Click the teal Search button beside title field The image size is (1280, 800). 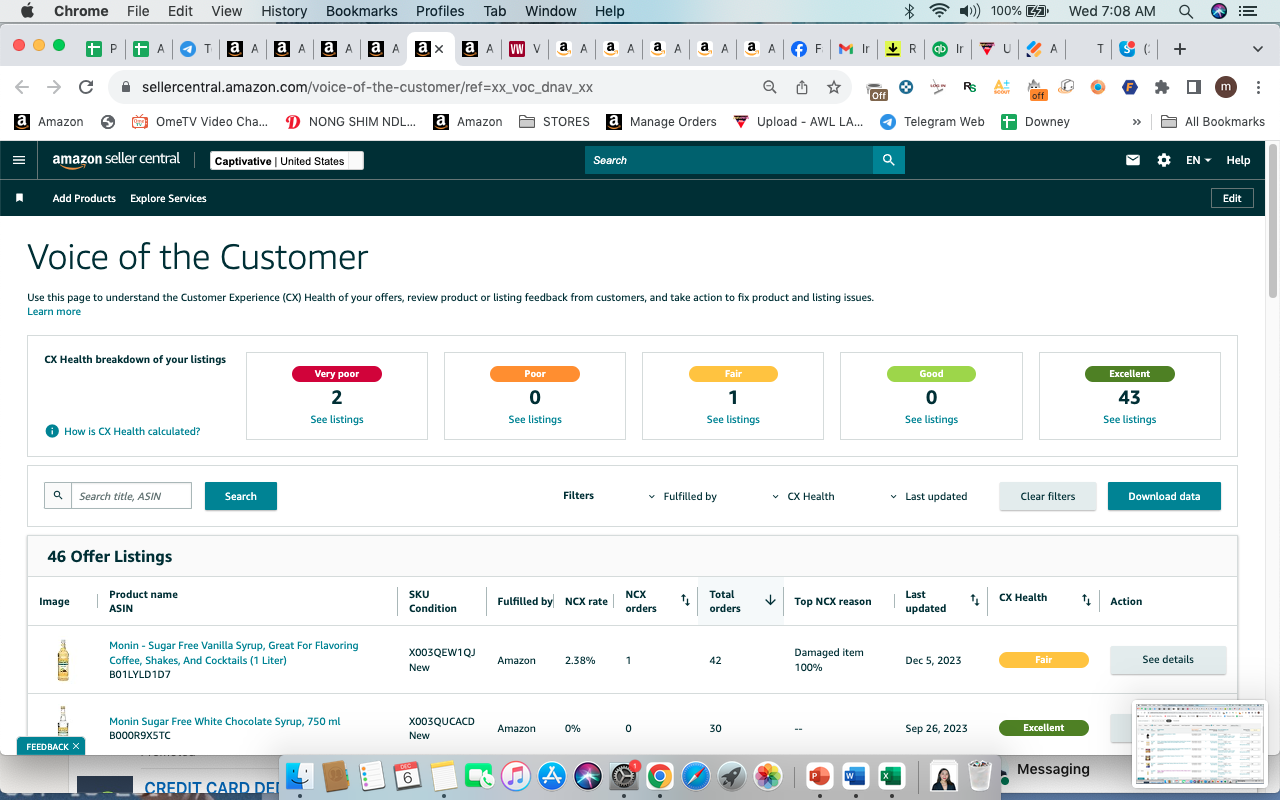coord(241,496)
